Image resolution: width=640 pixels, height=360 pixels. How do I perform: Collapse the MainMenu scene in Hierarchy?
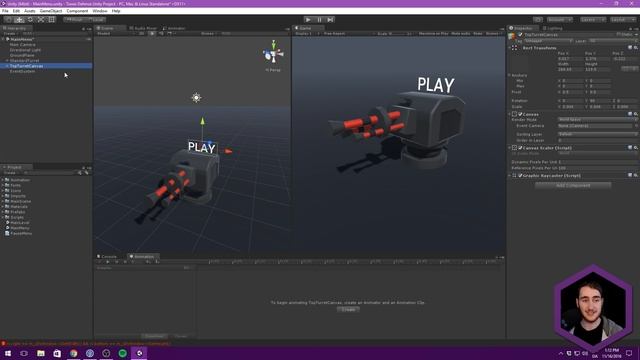3,39
